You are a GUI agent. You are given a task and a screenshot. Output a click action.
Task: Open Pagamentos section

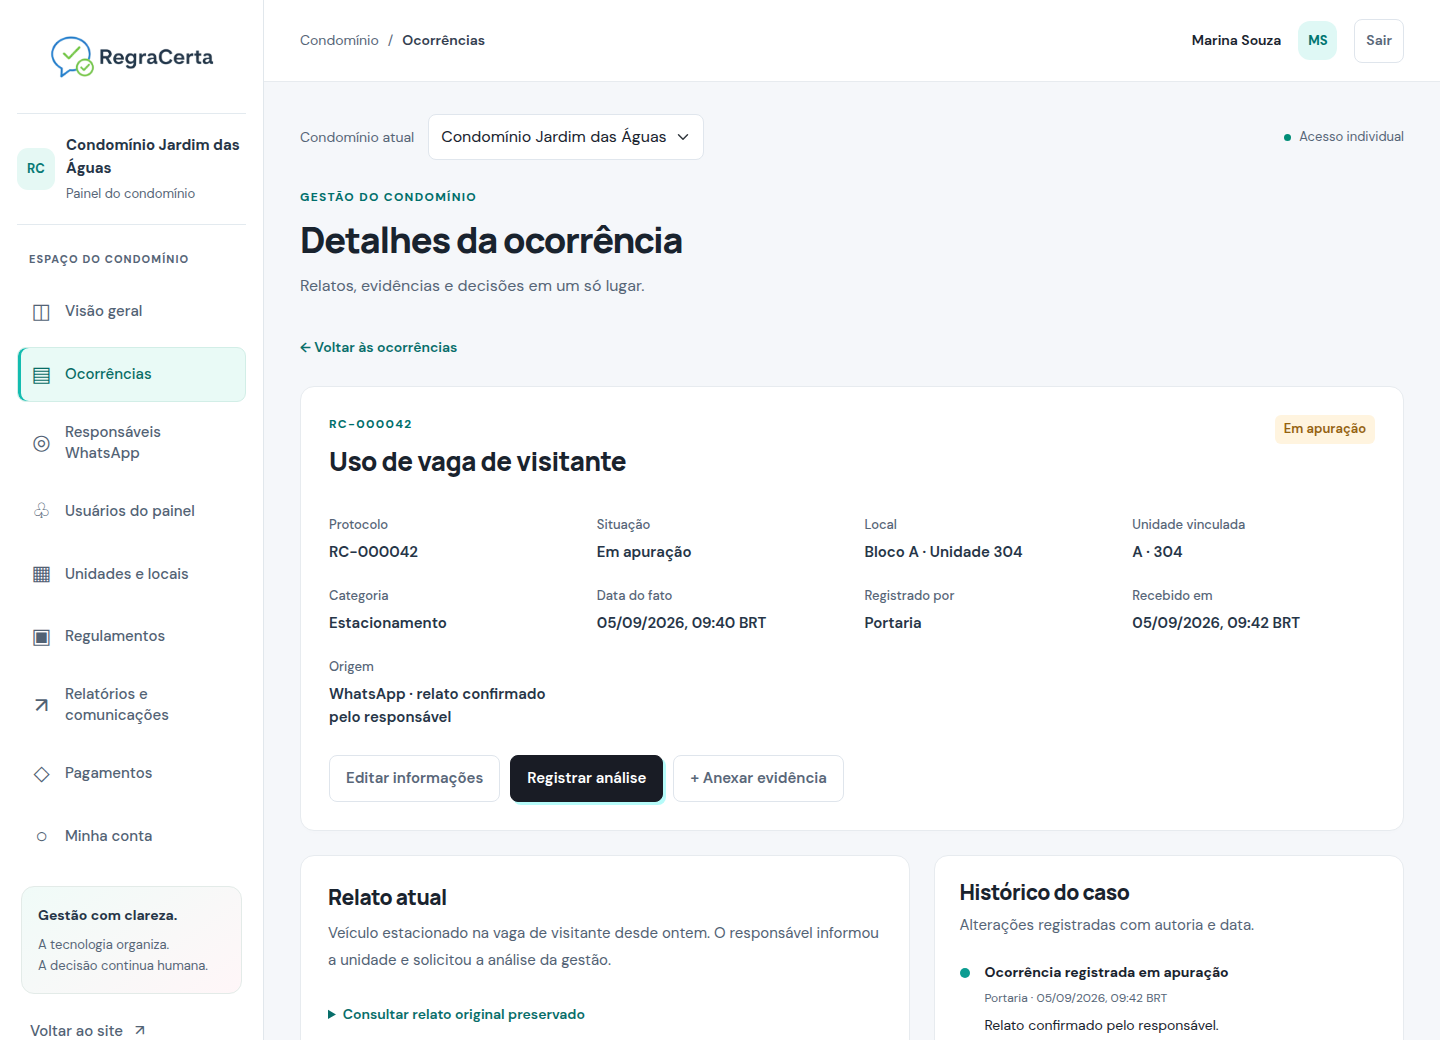(132, 773)
